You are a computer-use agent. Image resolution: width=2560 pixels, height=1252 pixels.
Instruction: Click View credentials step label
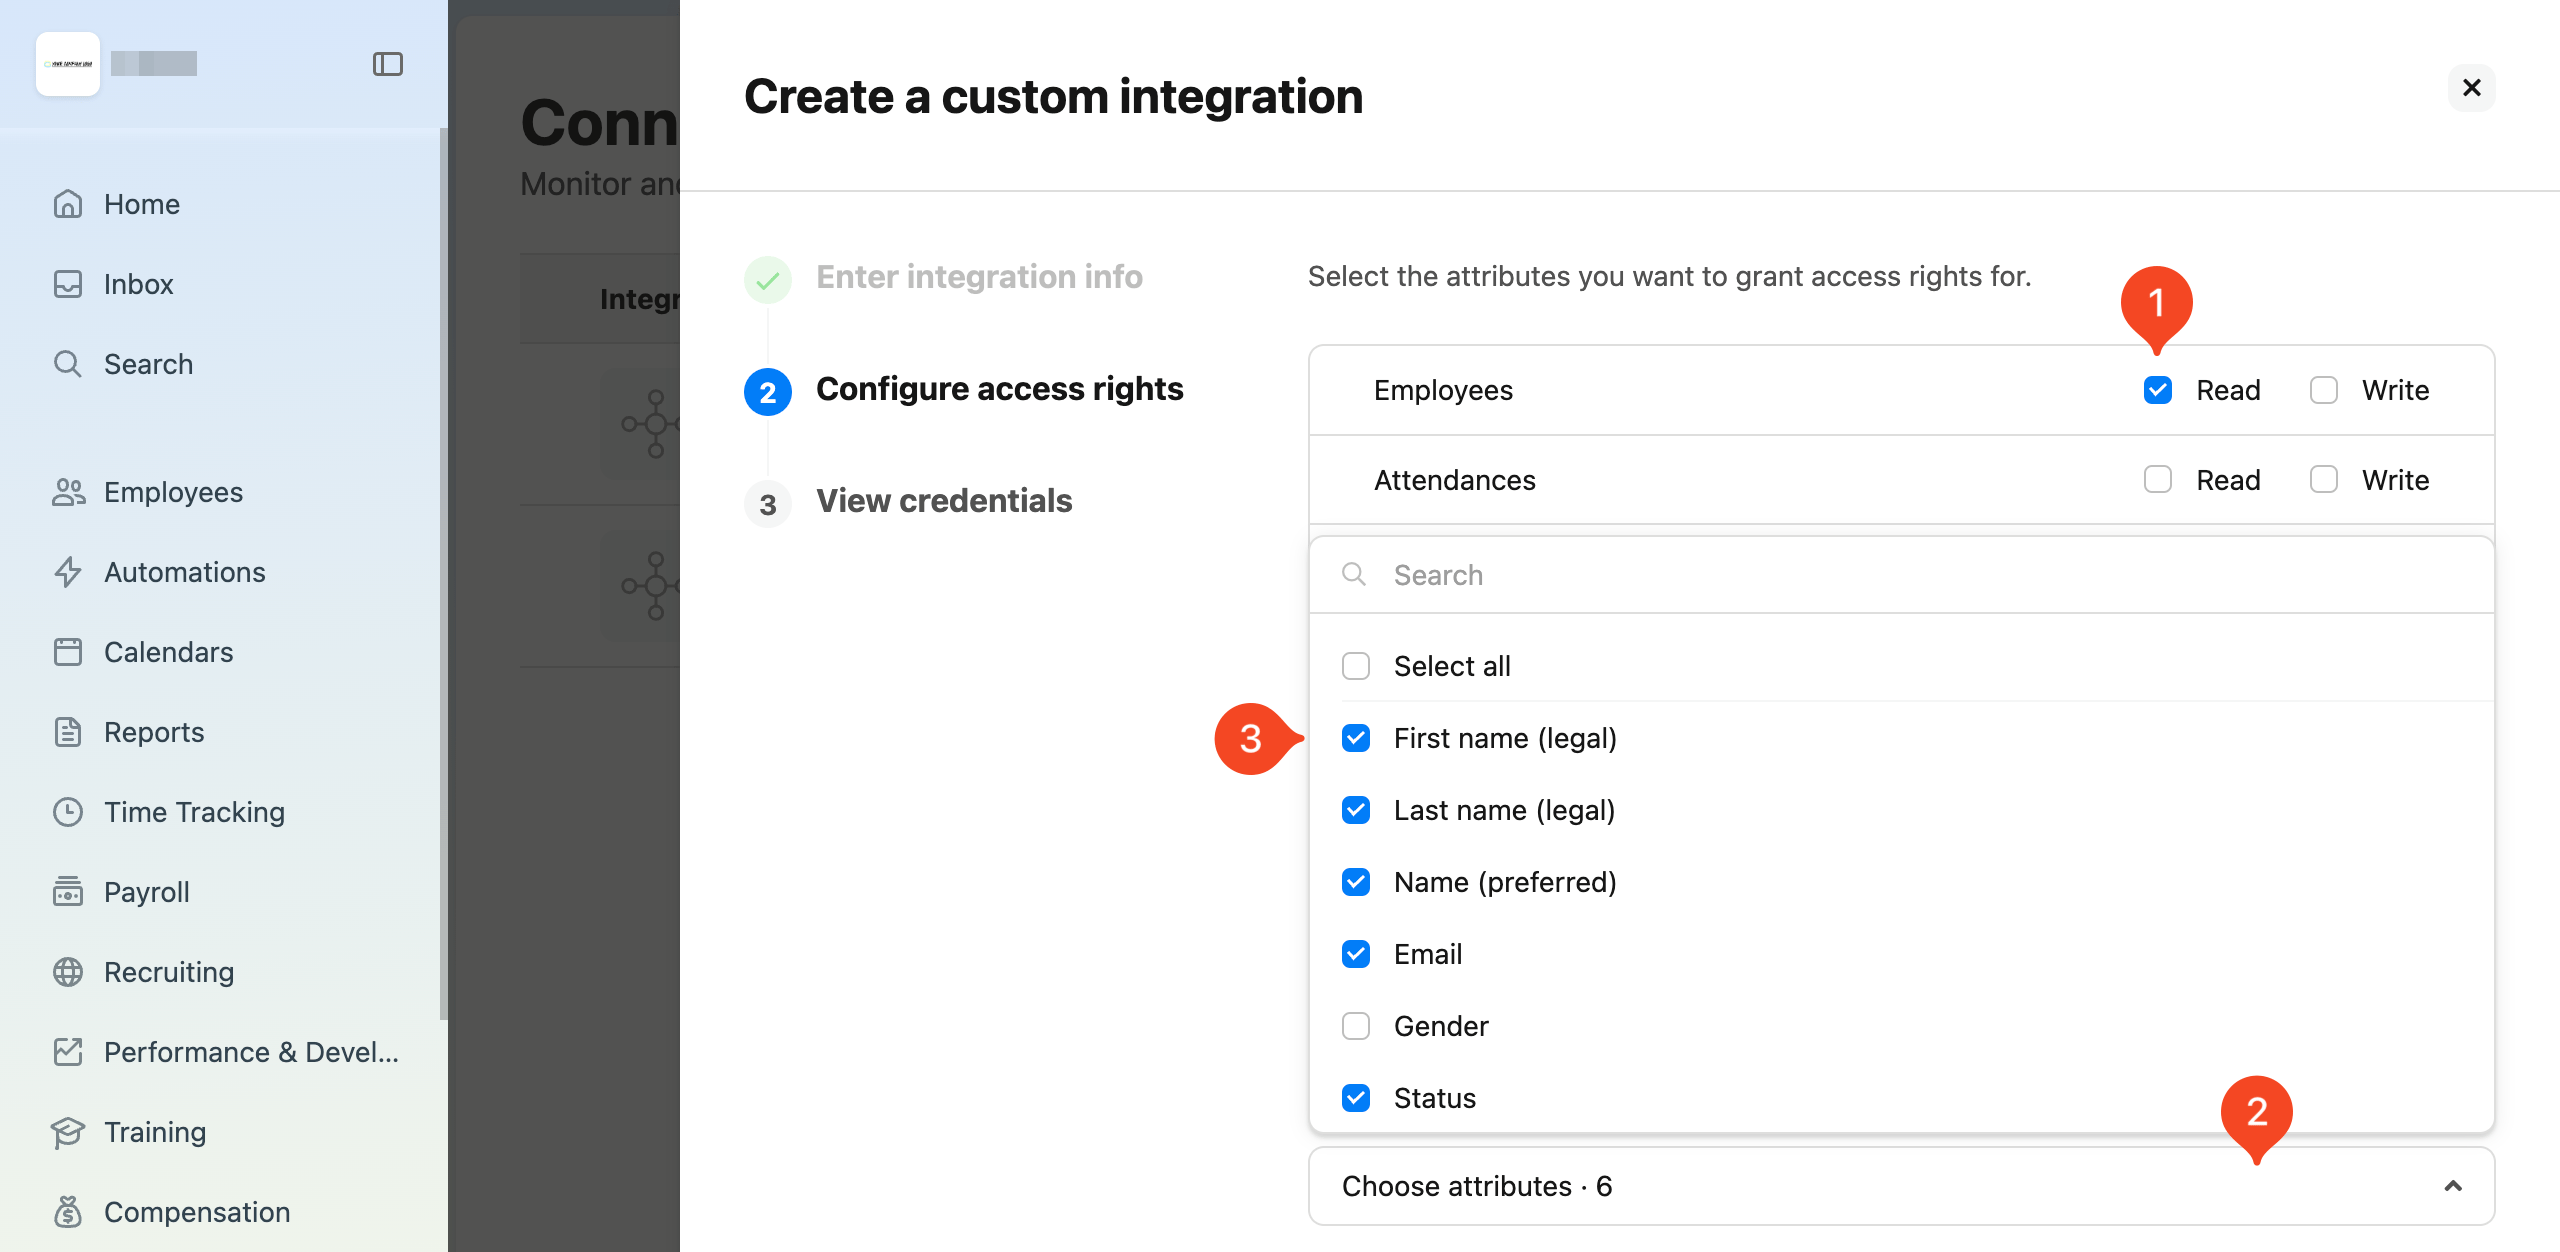click(x=944, y=500)
